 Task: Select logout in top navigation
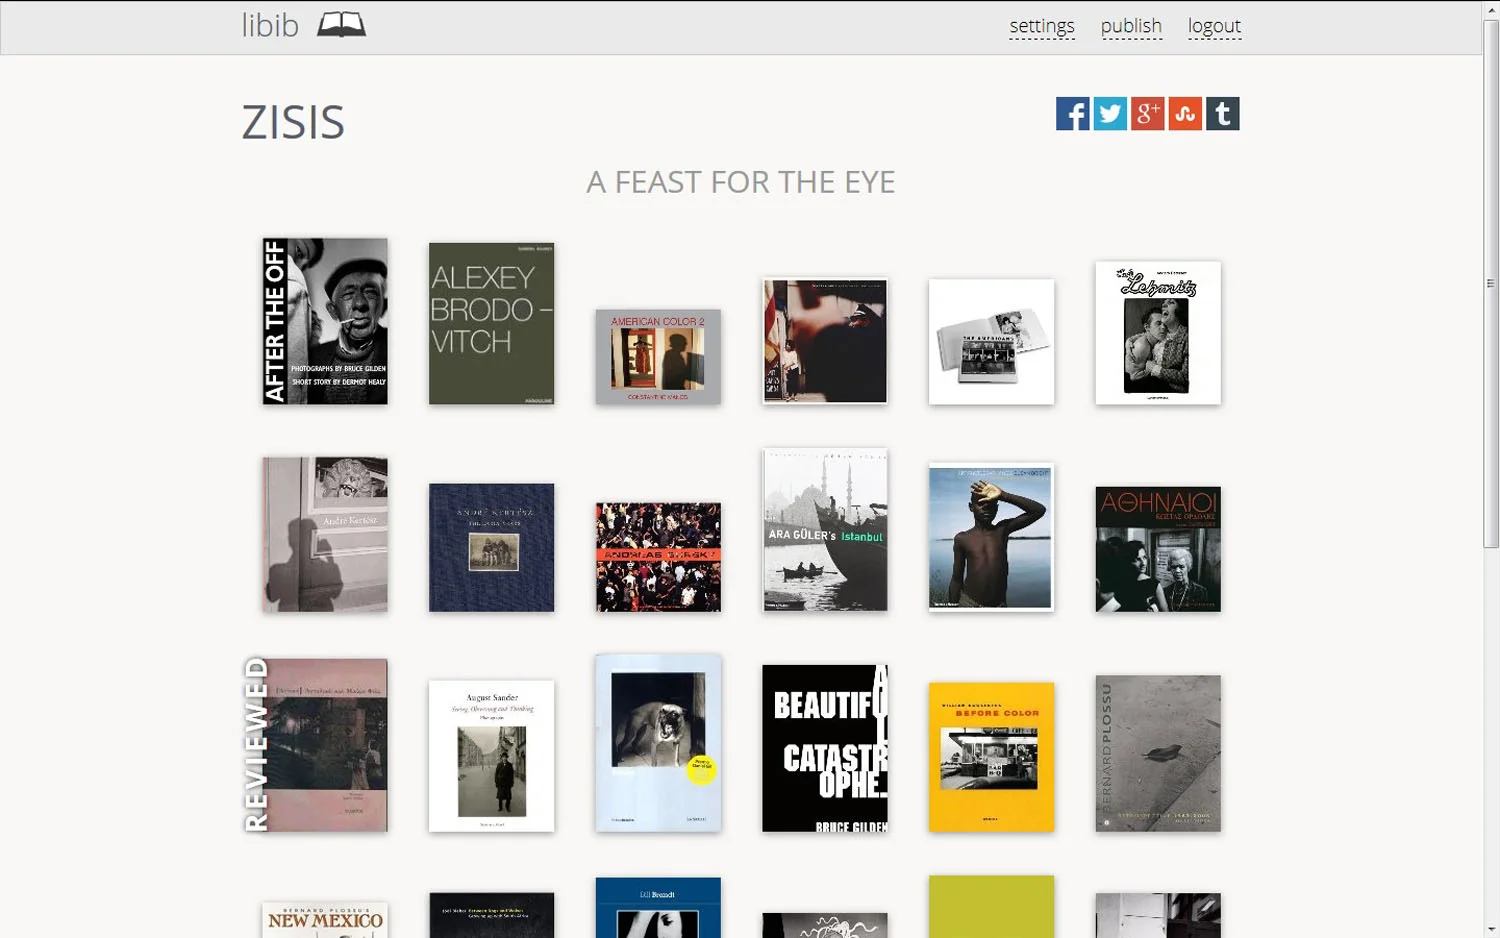click(1214, 26)
